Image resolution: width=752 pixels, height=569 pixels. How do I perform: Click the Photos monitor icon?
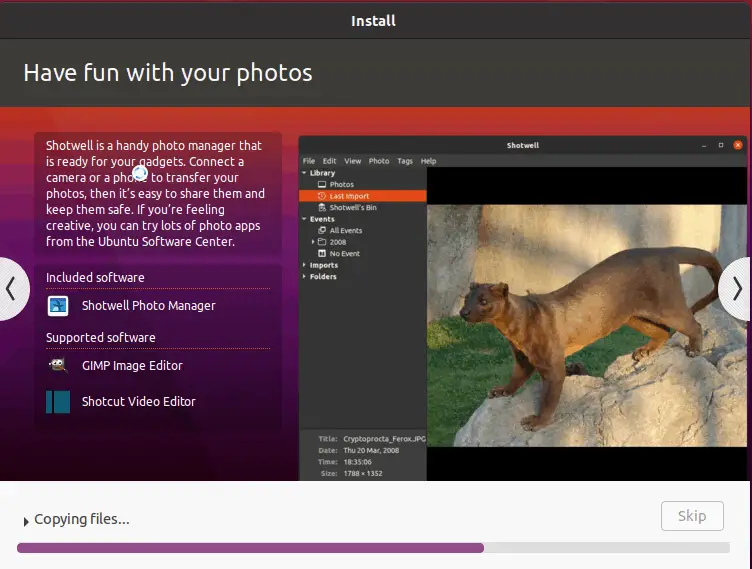click(322, 184)
